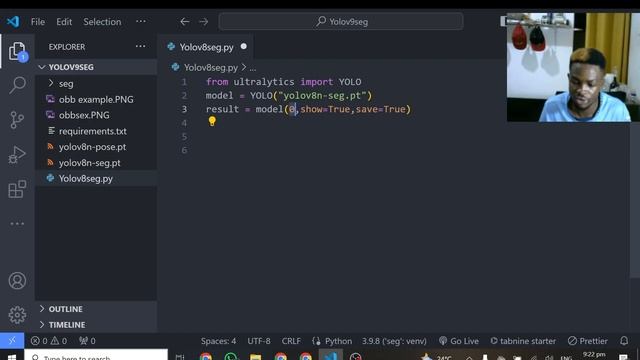
Task: Open the Source Control view
Action: (x=17, y=120)
